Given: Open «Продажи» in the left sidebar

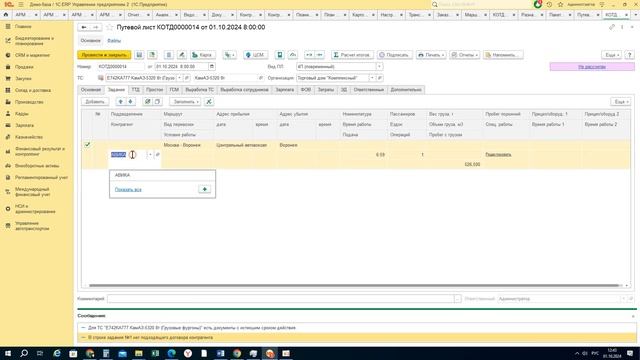Looking at the screenshot, I should pyautogui.click(x=24, y=67).
